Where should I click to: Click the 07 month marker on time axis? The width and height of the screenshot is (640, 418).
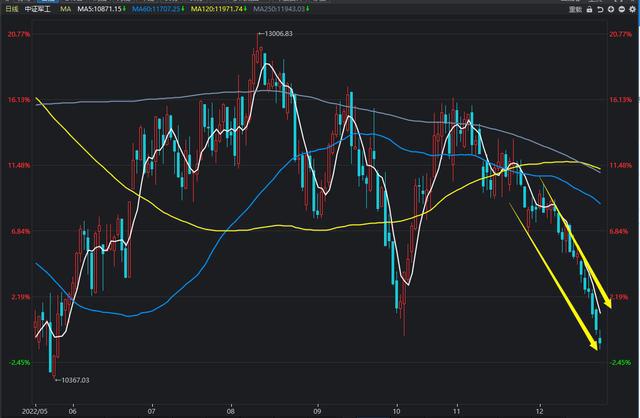coord(152,411)
